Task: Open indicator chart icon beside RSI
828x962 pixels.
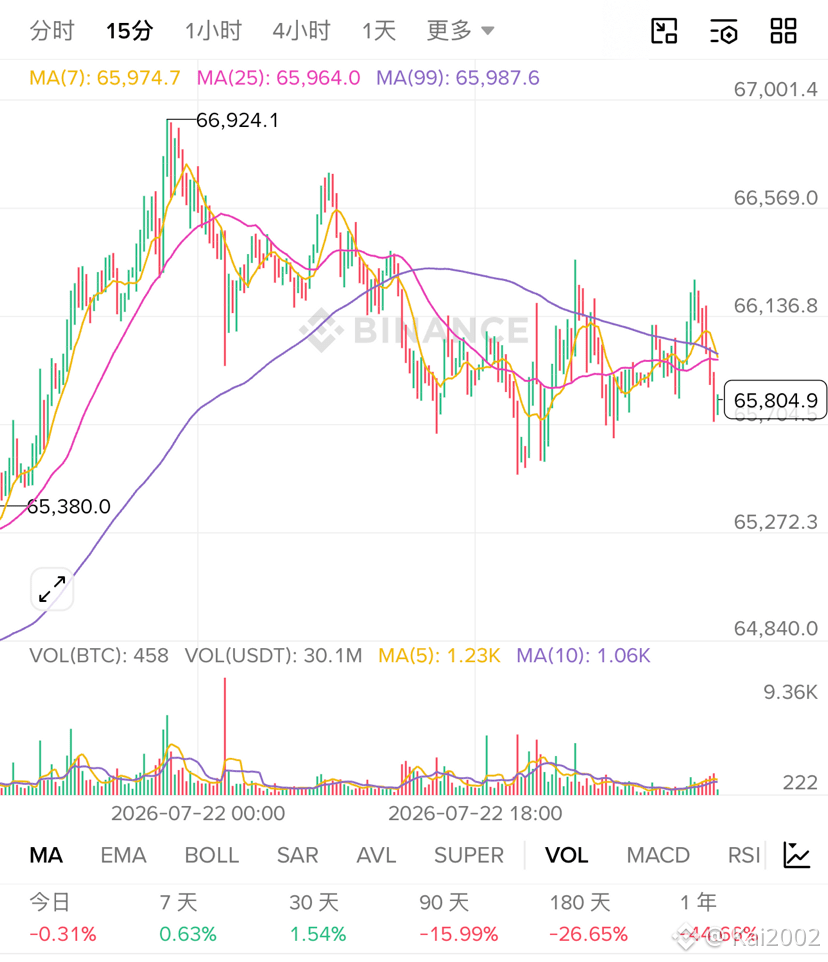Action: [797, 855]
